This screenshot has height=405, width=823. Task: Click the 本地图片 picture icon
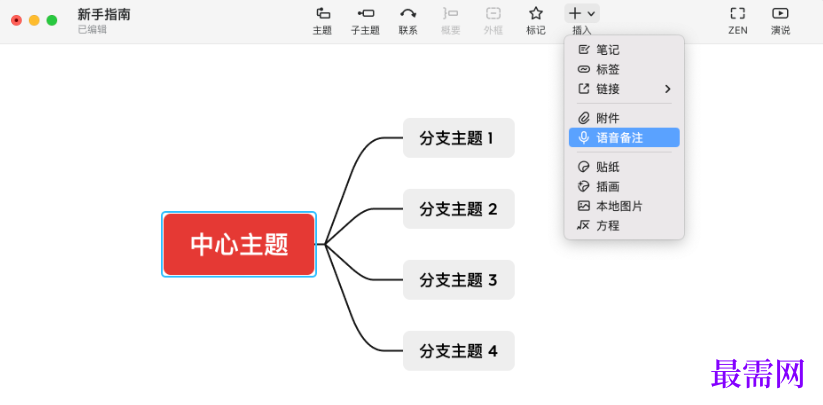(584, 206)
